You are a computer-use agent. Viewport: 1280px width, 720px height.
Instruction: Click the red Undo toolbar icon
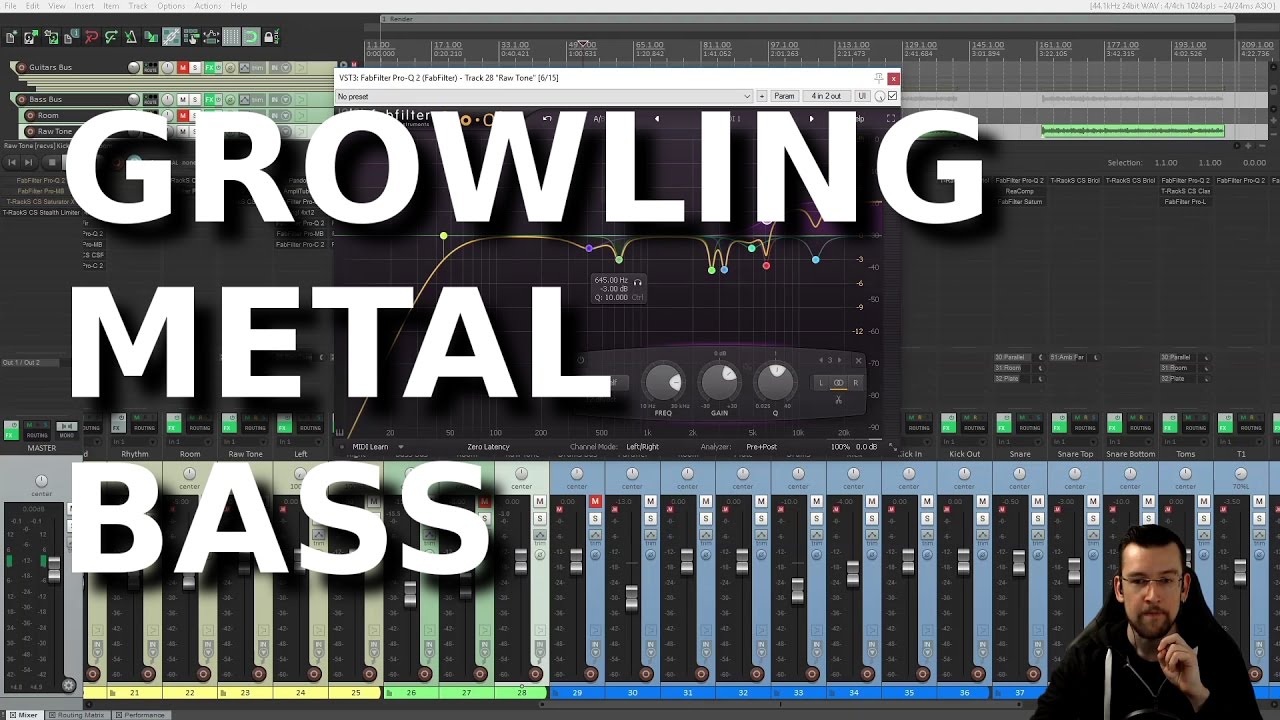click(x=92, y=37)
